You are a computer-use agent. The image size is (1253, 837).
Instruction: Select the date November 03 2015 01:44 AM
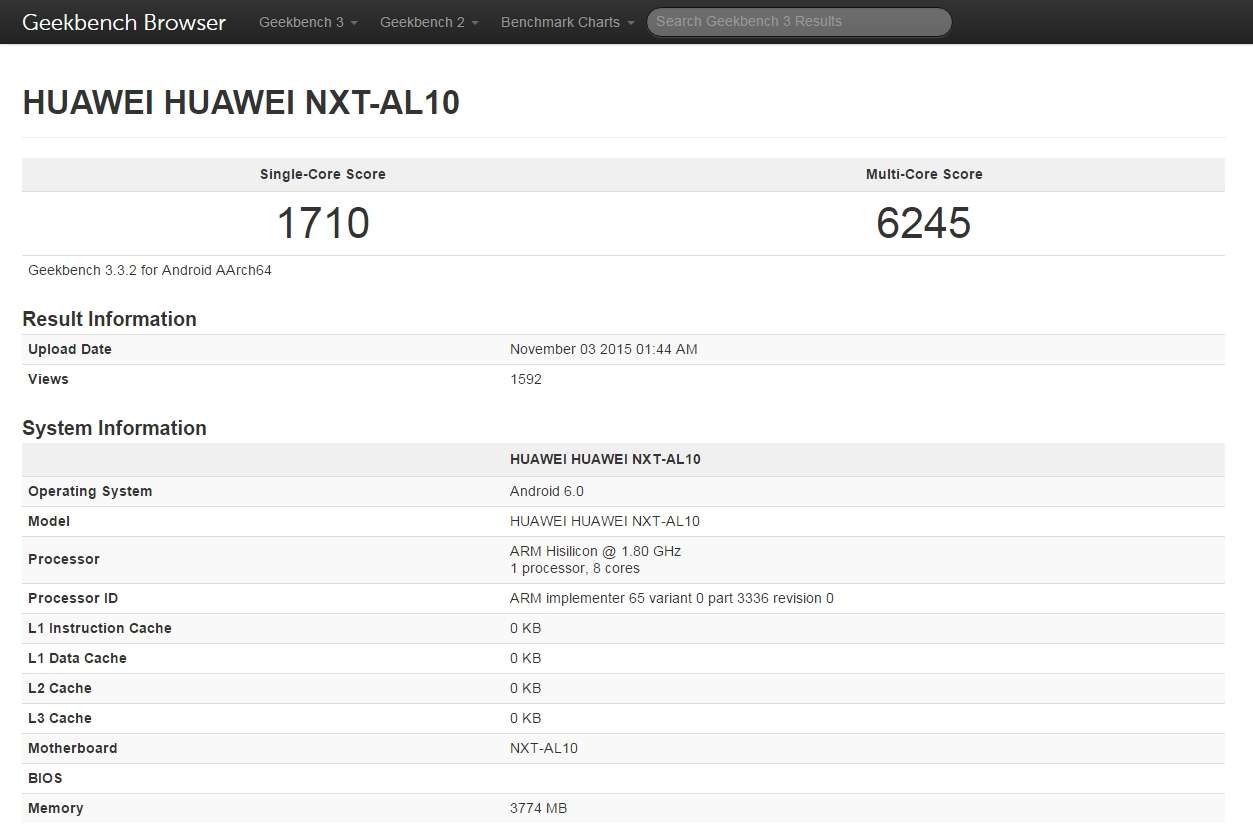(x=604, y=349)
